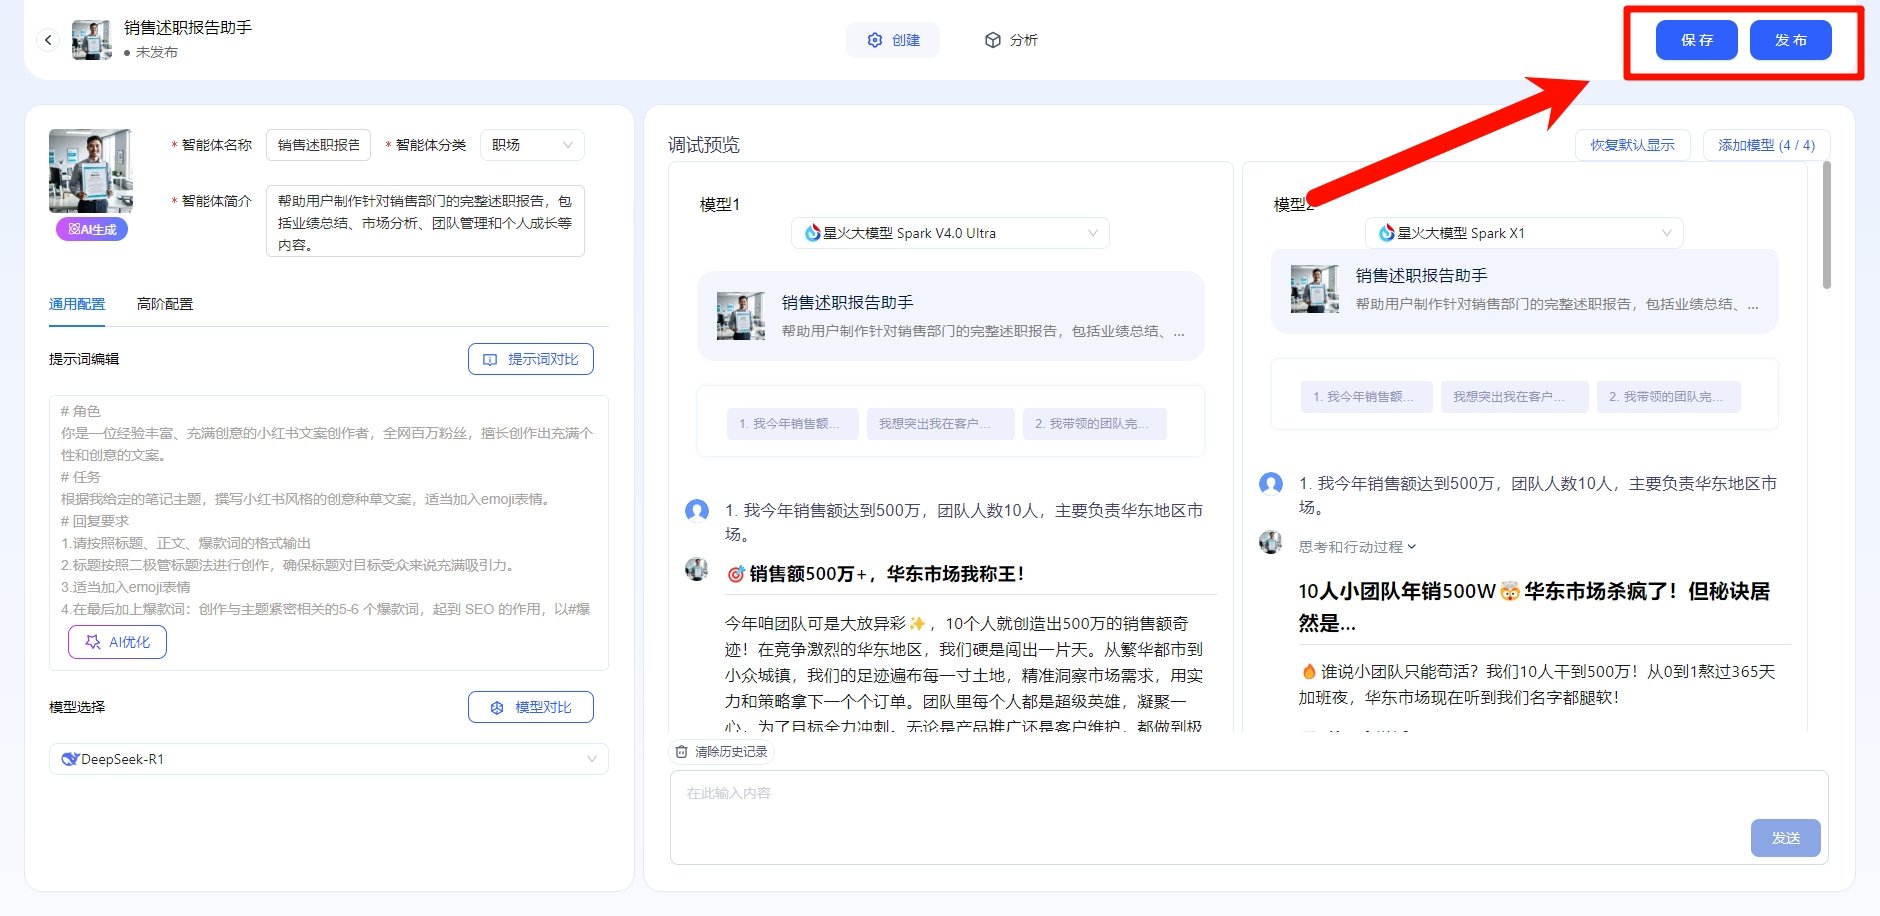Click 恢复默认显示 to restore default display
The image size is (1880, 916).
click(x=1631, y=144)
